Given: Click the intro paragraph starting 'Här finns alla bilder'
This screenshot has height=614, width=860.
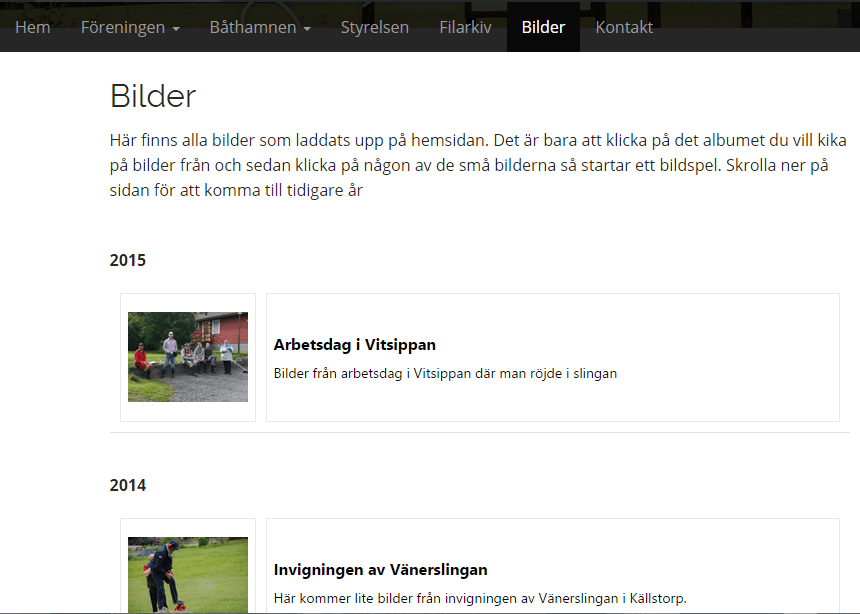Looking at the screenshot, I should coord(478,165).
